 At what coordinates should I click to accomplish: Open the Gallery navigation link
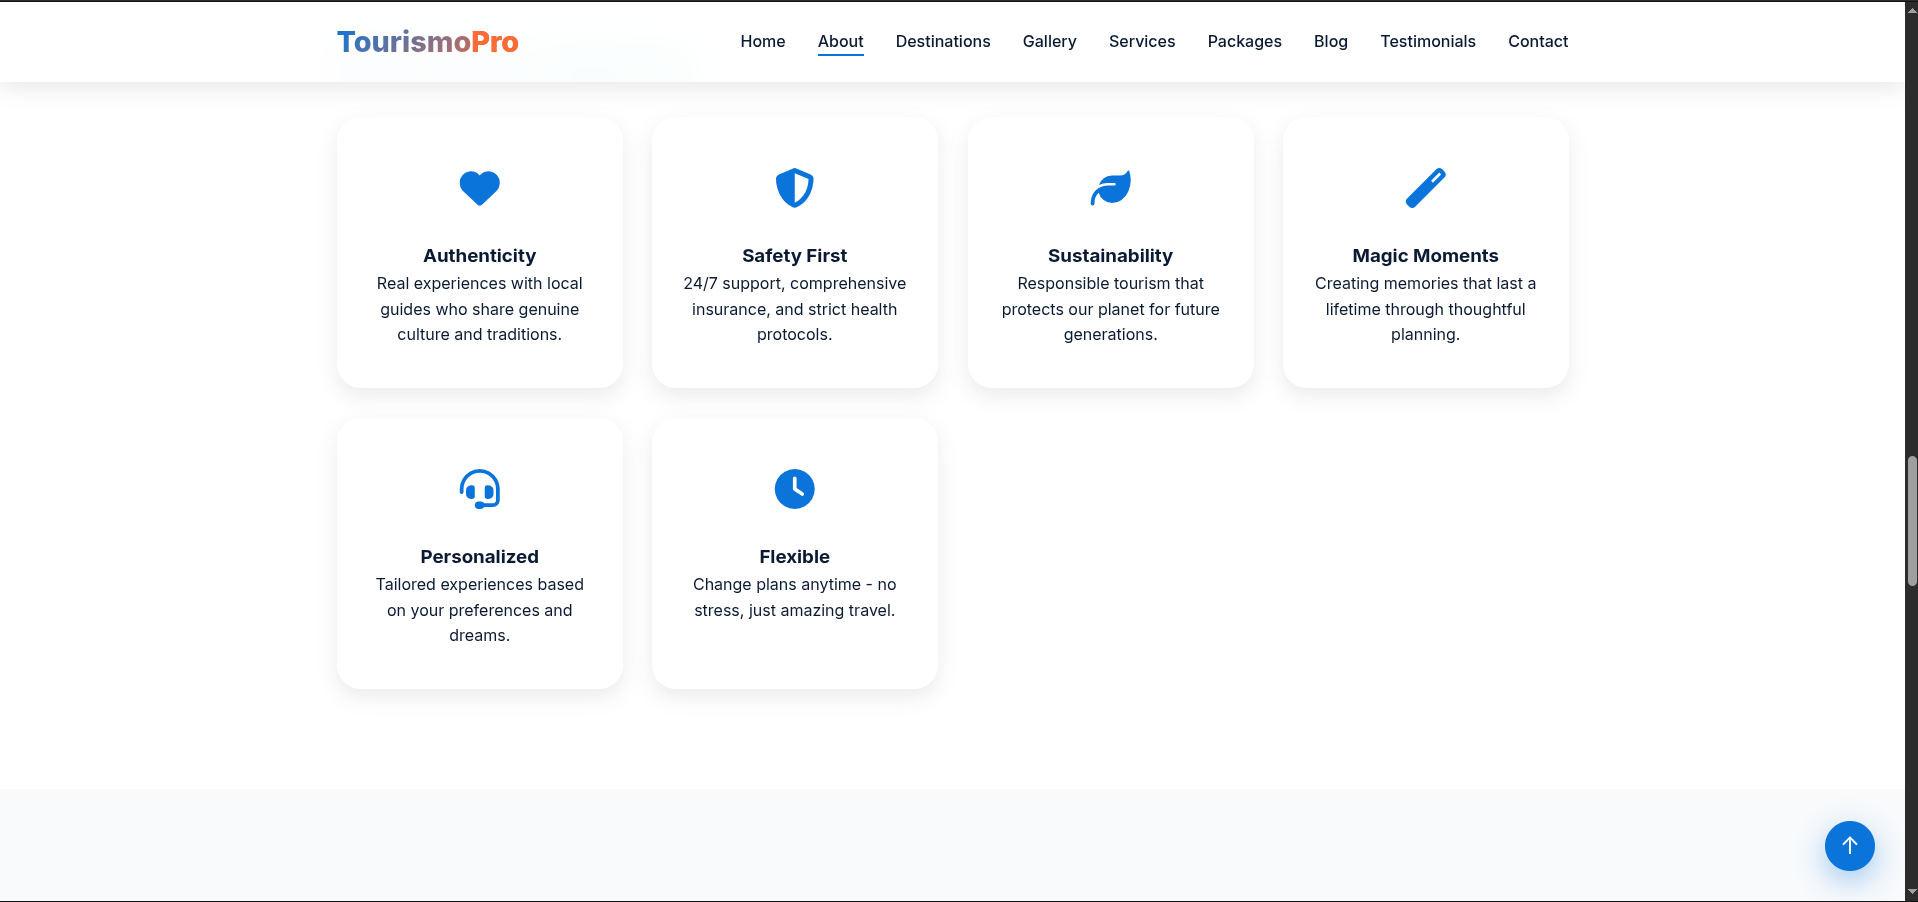point(1049,41)
